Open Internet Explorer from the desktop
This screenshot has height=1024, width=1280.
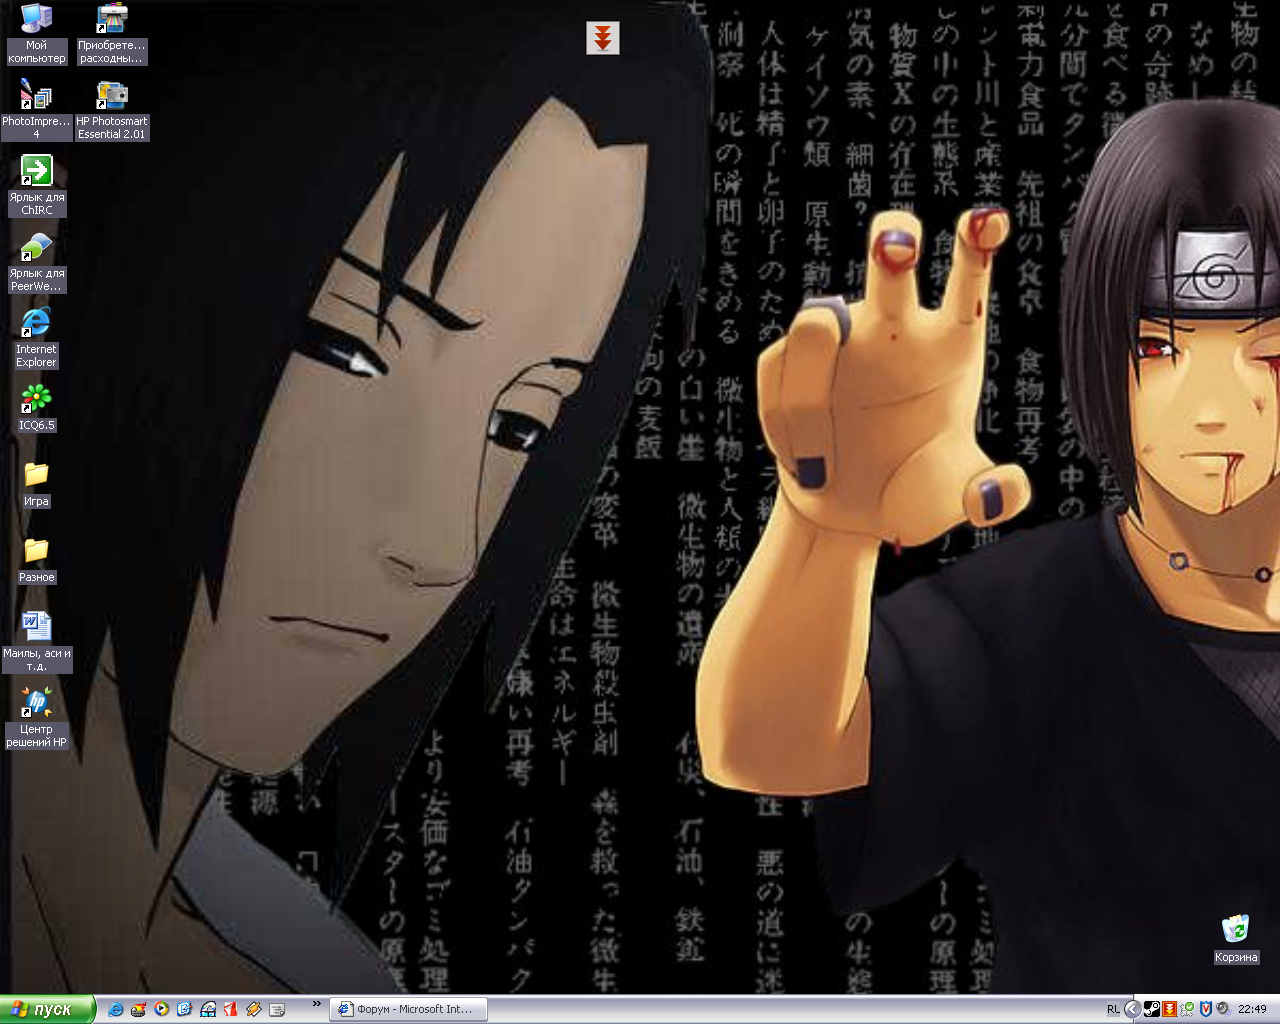(36, 323)
